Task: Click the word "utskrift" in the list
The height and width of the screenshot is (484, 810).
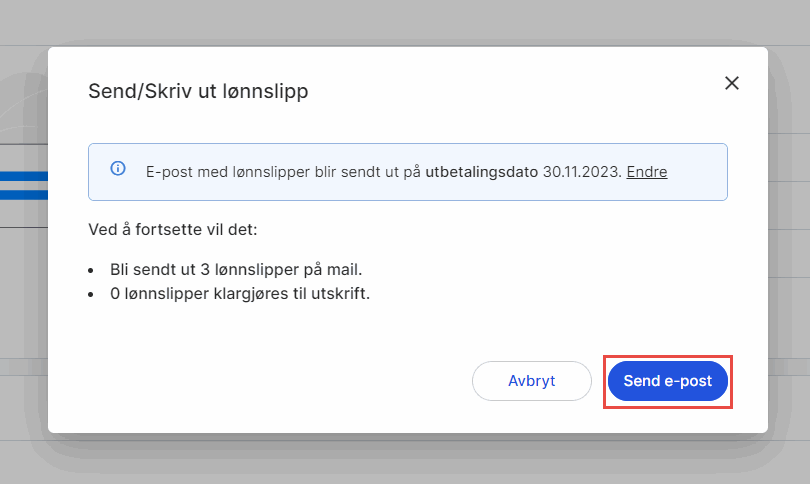Action: [x=342, y=295]
